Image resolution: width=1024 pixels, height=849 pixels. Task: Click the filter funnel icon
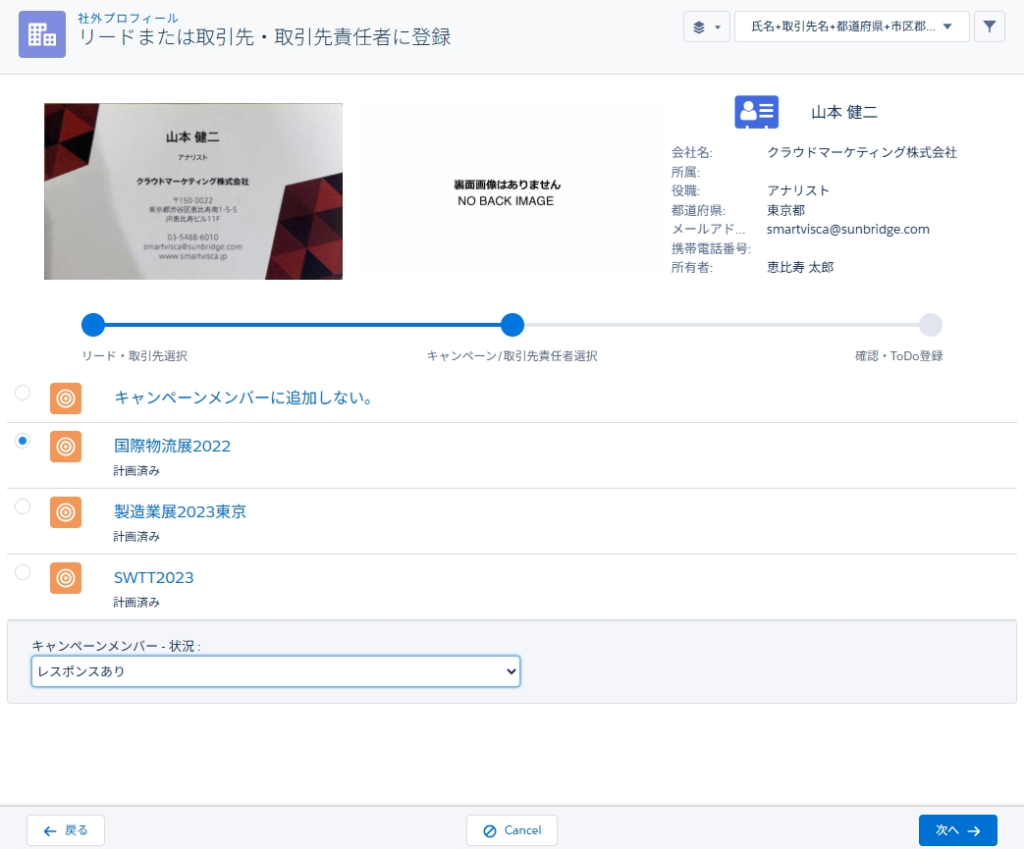click(x=989, y=27)
